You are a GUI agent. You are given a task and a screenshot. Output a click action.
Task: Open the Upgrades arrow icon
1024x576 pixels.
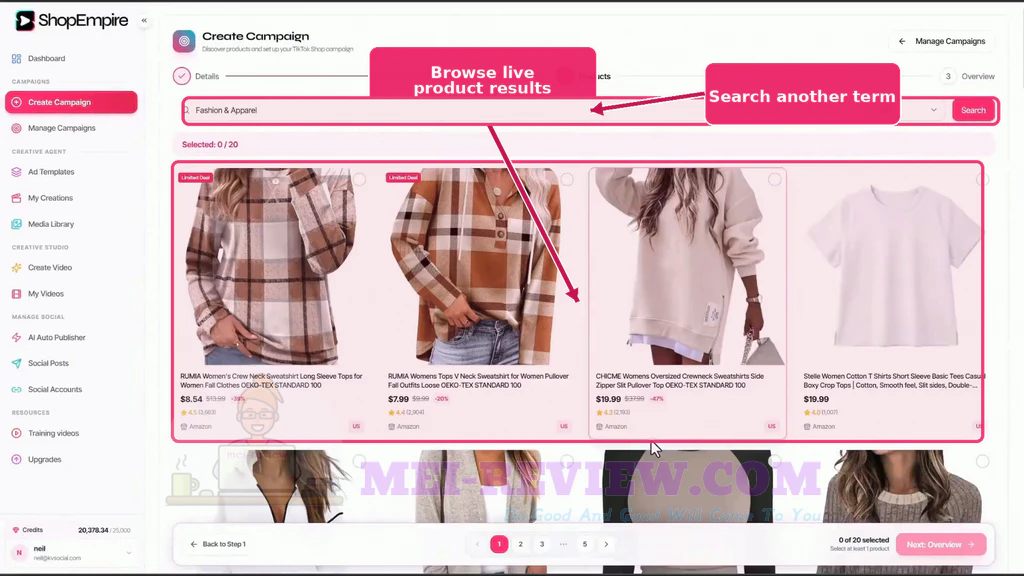pos(16,459)
